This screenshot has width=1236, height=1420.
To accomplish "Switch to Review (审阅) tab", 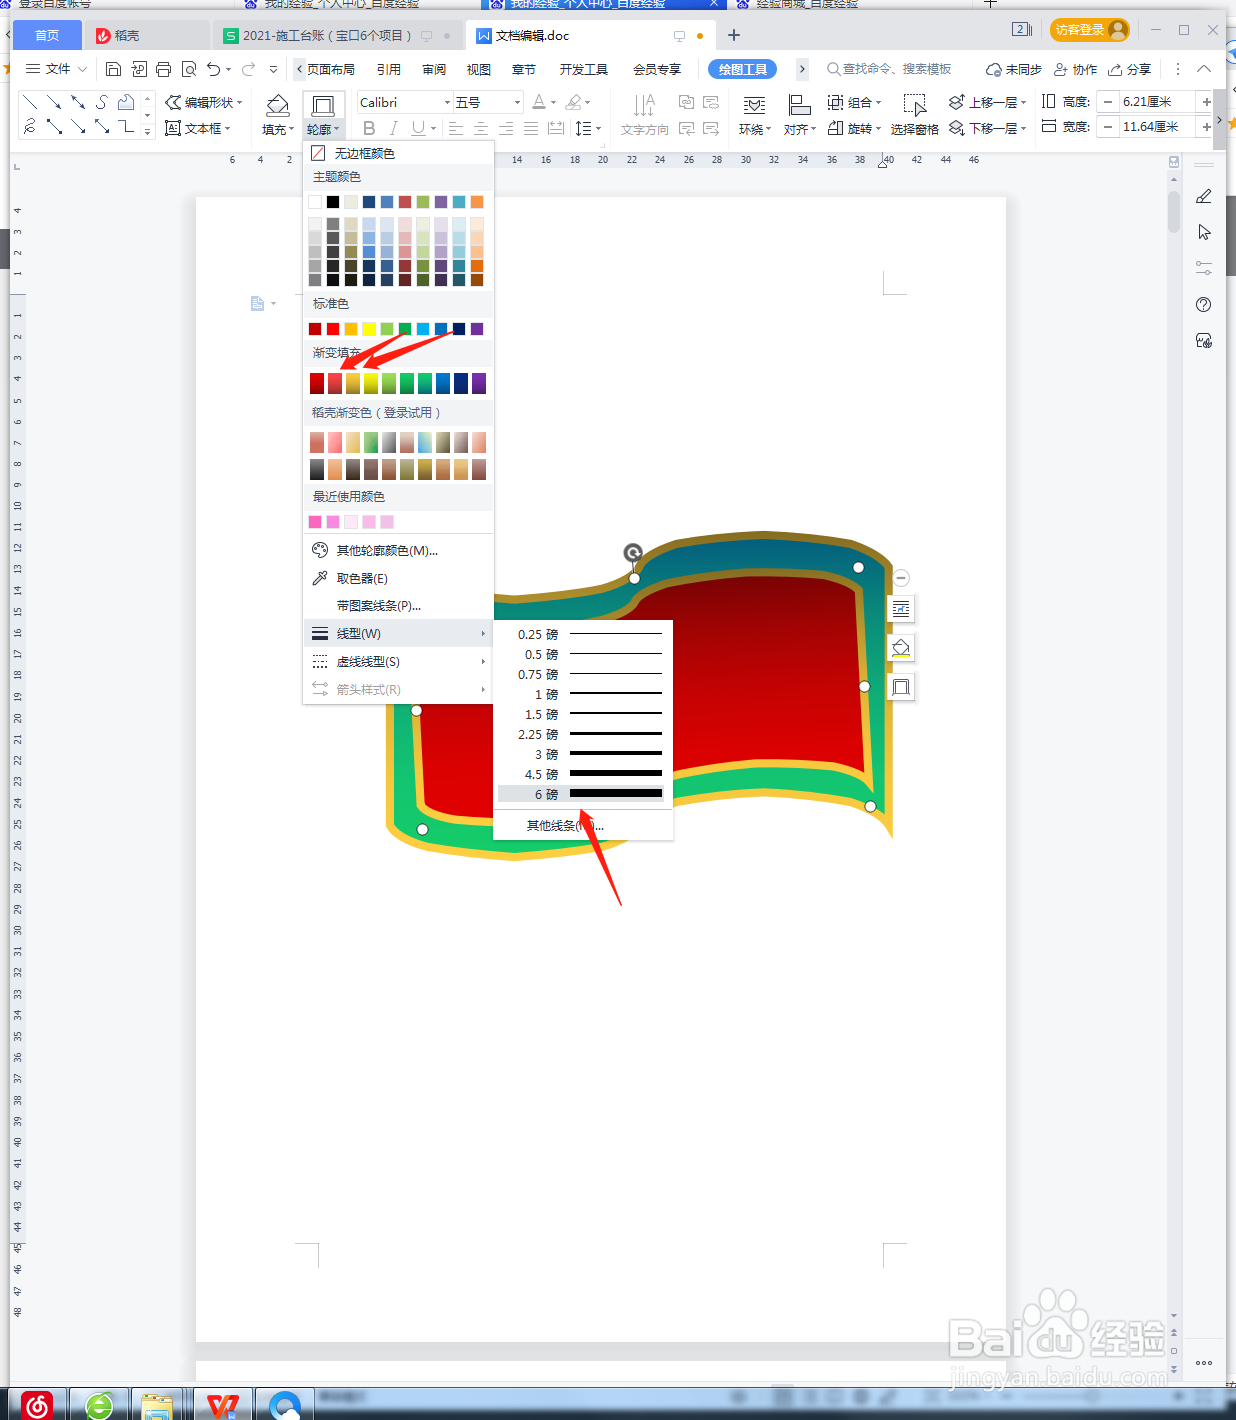I will 434,69.
